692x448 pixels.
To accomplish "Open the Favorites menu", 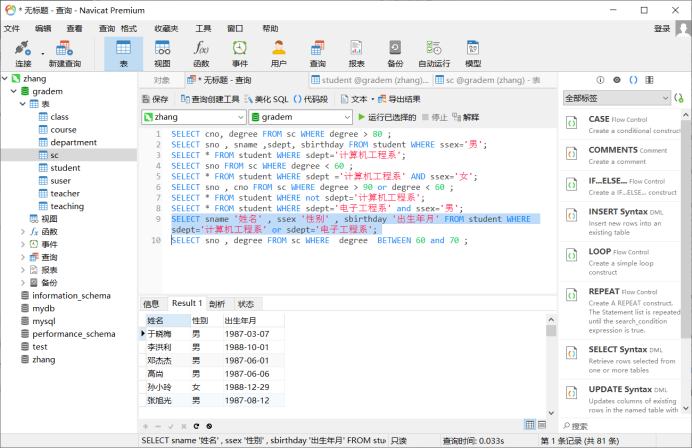I will 166,29.
